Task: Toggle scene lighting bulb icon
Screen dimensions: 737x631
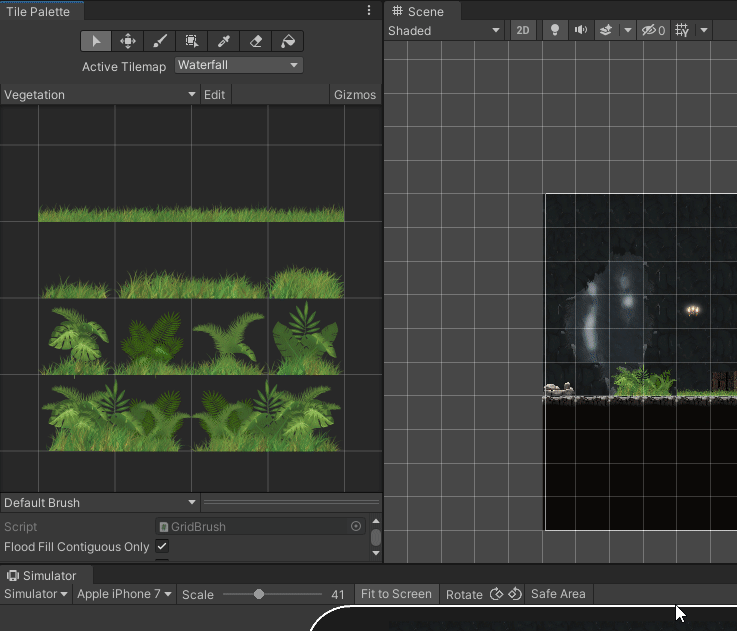Action: (554, 30)
